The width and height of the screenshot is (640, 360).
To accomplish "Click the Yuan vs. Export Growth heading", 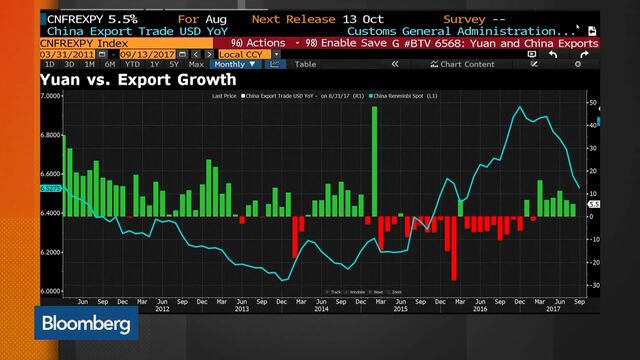I will point(138,80).
